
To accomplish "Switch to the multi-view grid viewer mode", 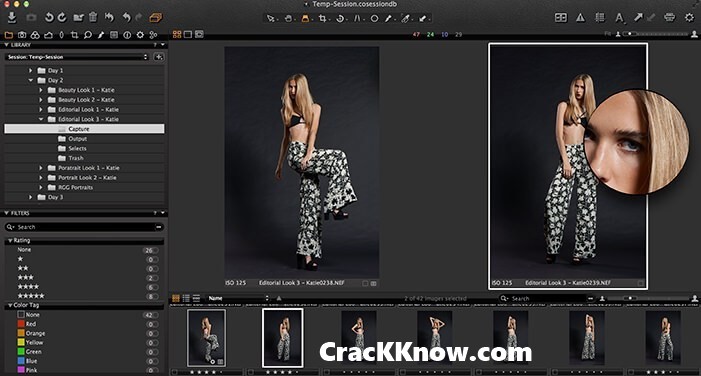I will (177, 34).
